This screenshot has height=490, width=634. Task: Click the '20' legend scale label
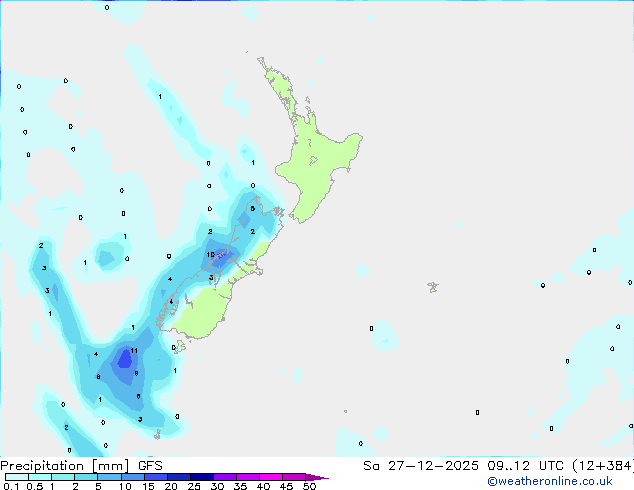coord(171,486)
